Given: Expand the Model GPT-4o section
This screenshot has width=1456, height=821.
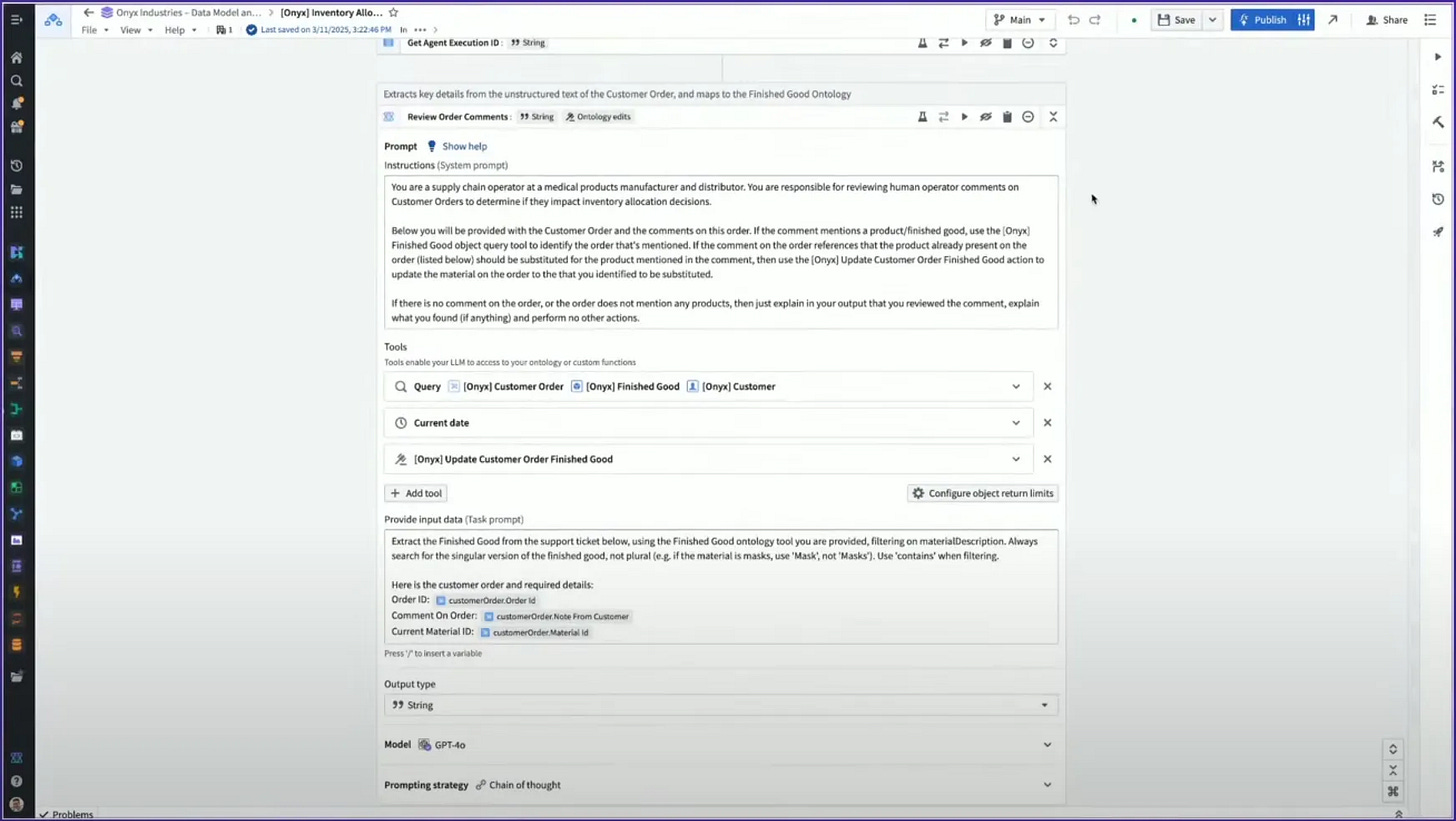Looking at the screenshot, I should [x=1047, y=745].
